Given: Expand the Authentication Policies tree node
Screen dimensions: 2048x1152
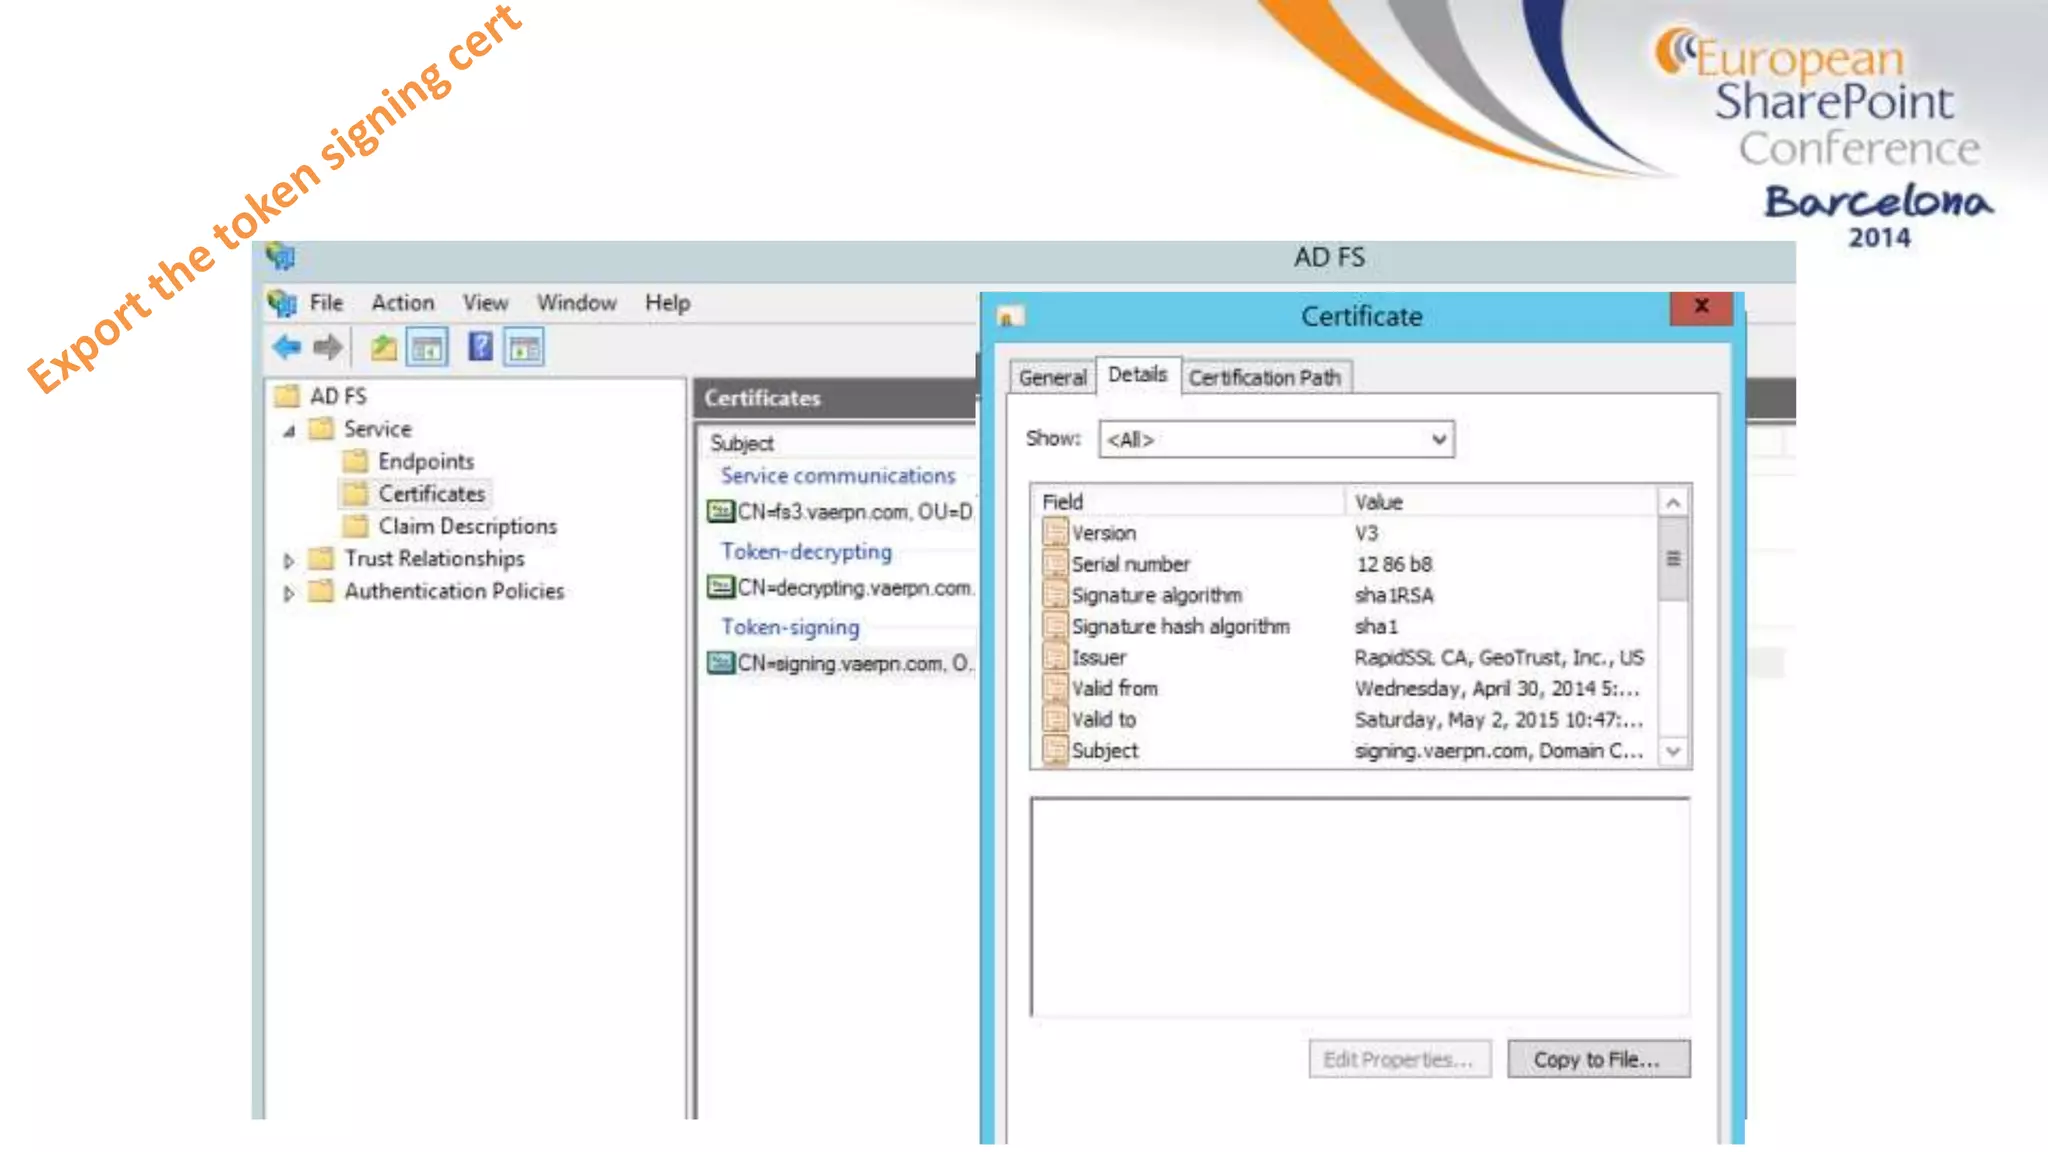Looking at the screenshot, I should [289, 594].
